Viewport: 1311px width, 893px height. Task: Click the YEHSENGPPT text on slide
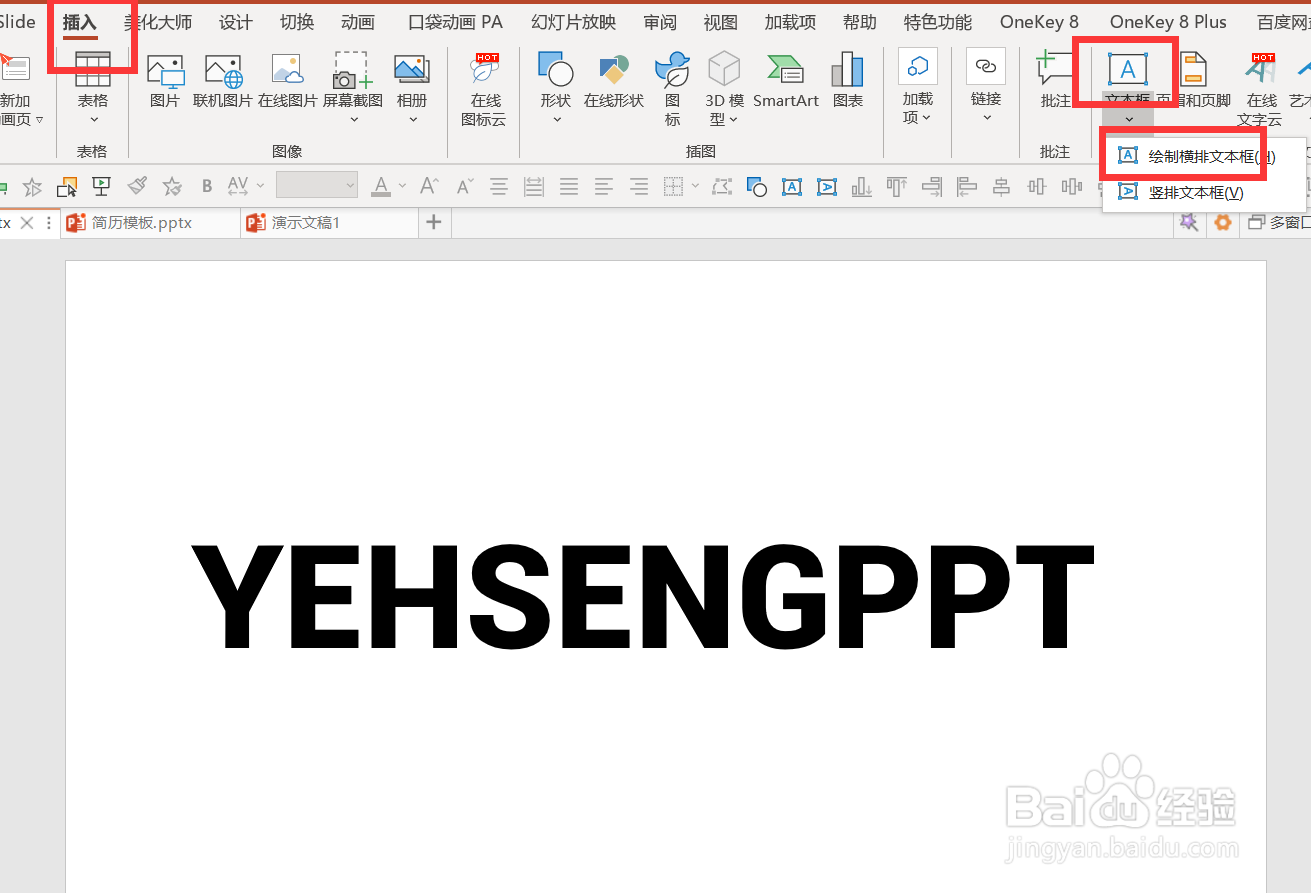(x=642, y=596)
